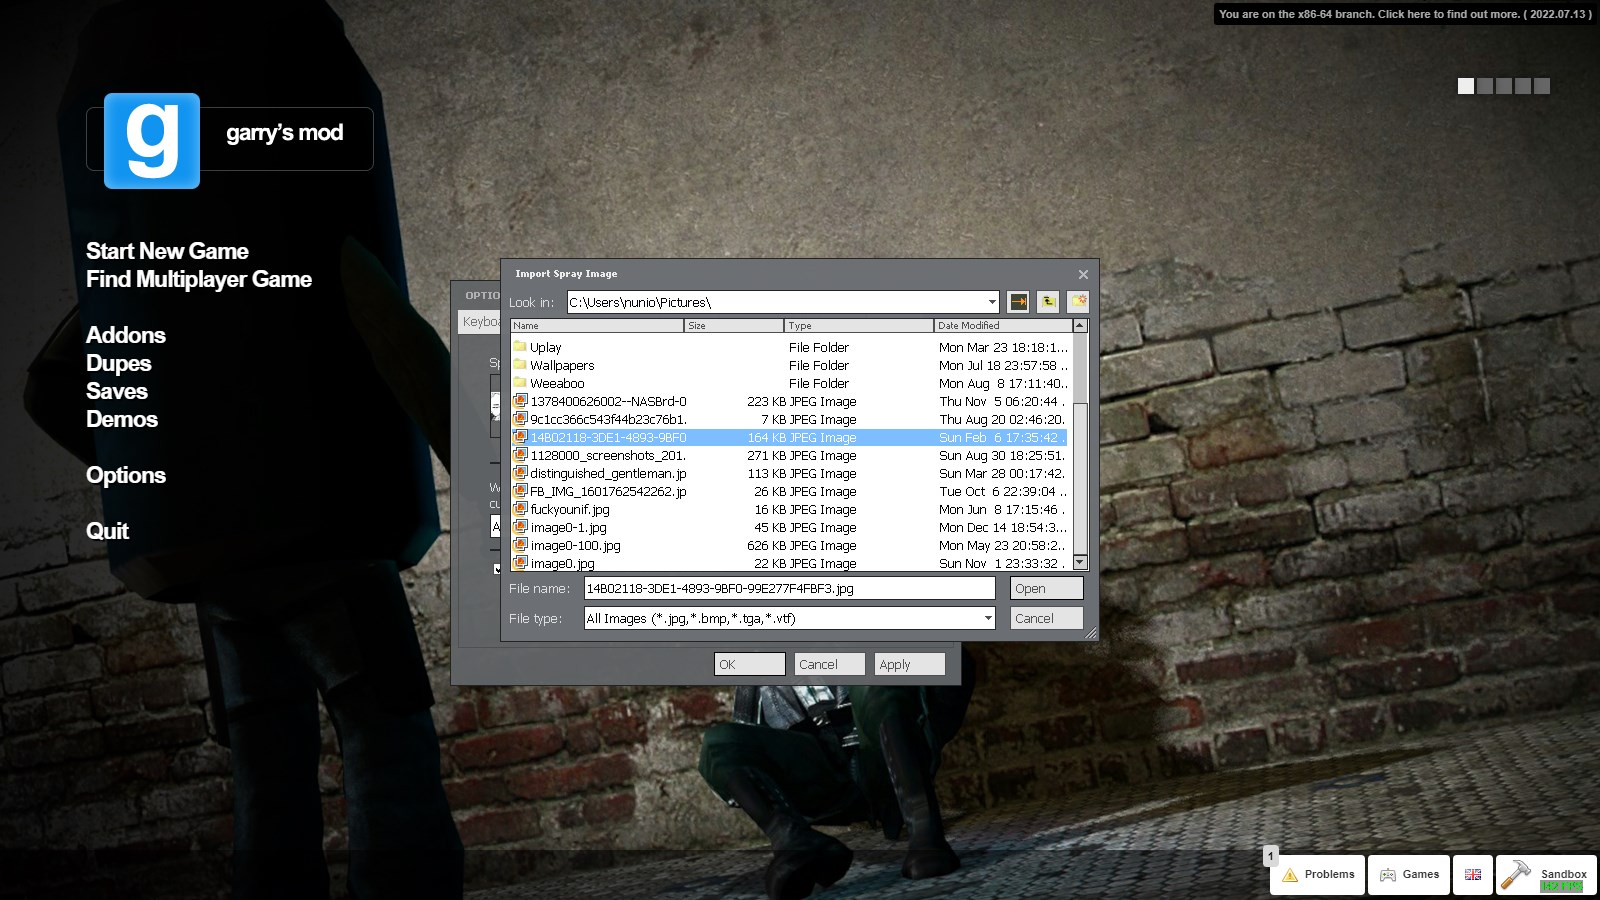Select file icon for fuckyounif.jpg
1600x900 pixels.
pyautogui.click(x=520, y=509)
